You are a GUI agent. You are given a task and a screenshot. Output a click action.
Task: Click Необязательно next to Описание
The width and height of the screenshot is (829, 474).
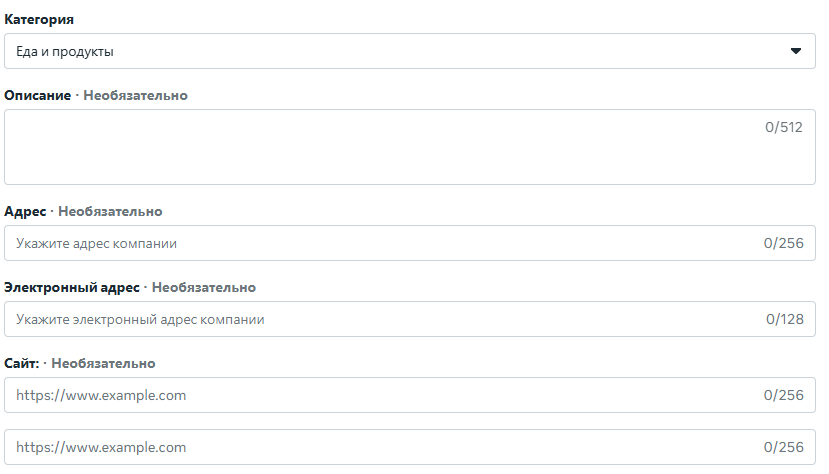(x=135, y=95)
